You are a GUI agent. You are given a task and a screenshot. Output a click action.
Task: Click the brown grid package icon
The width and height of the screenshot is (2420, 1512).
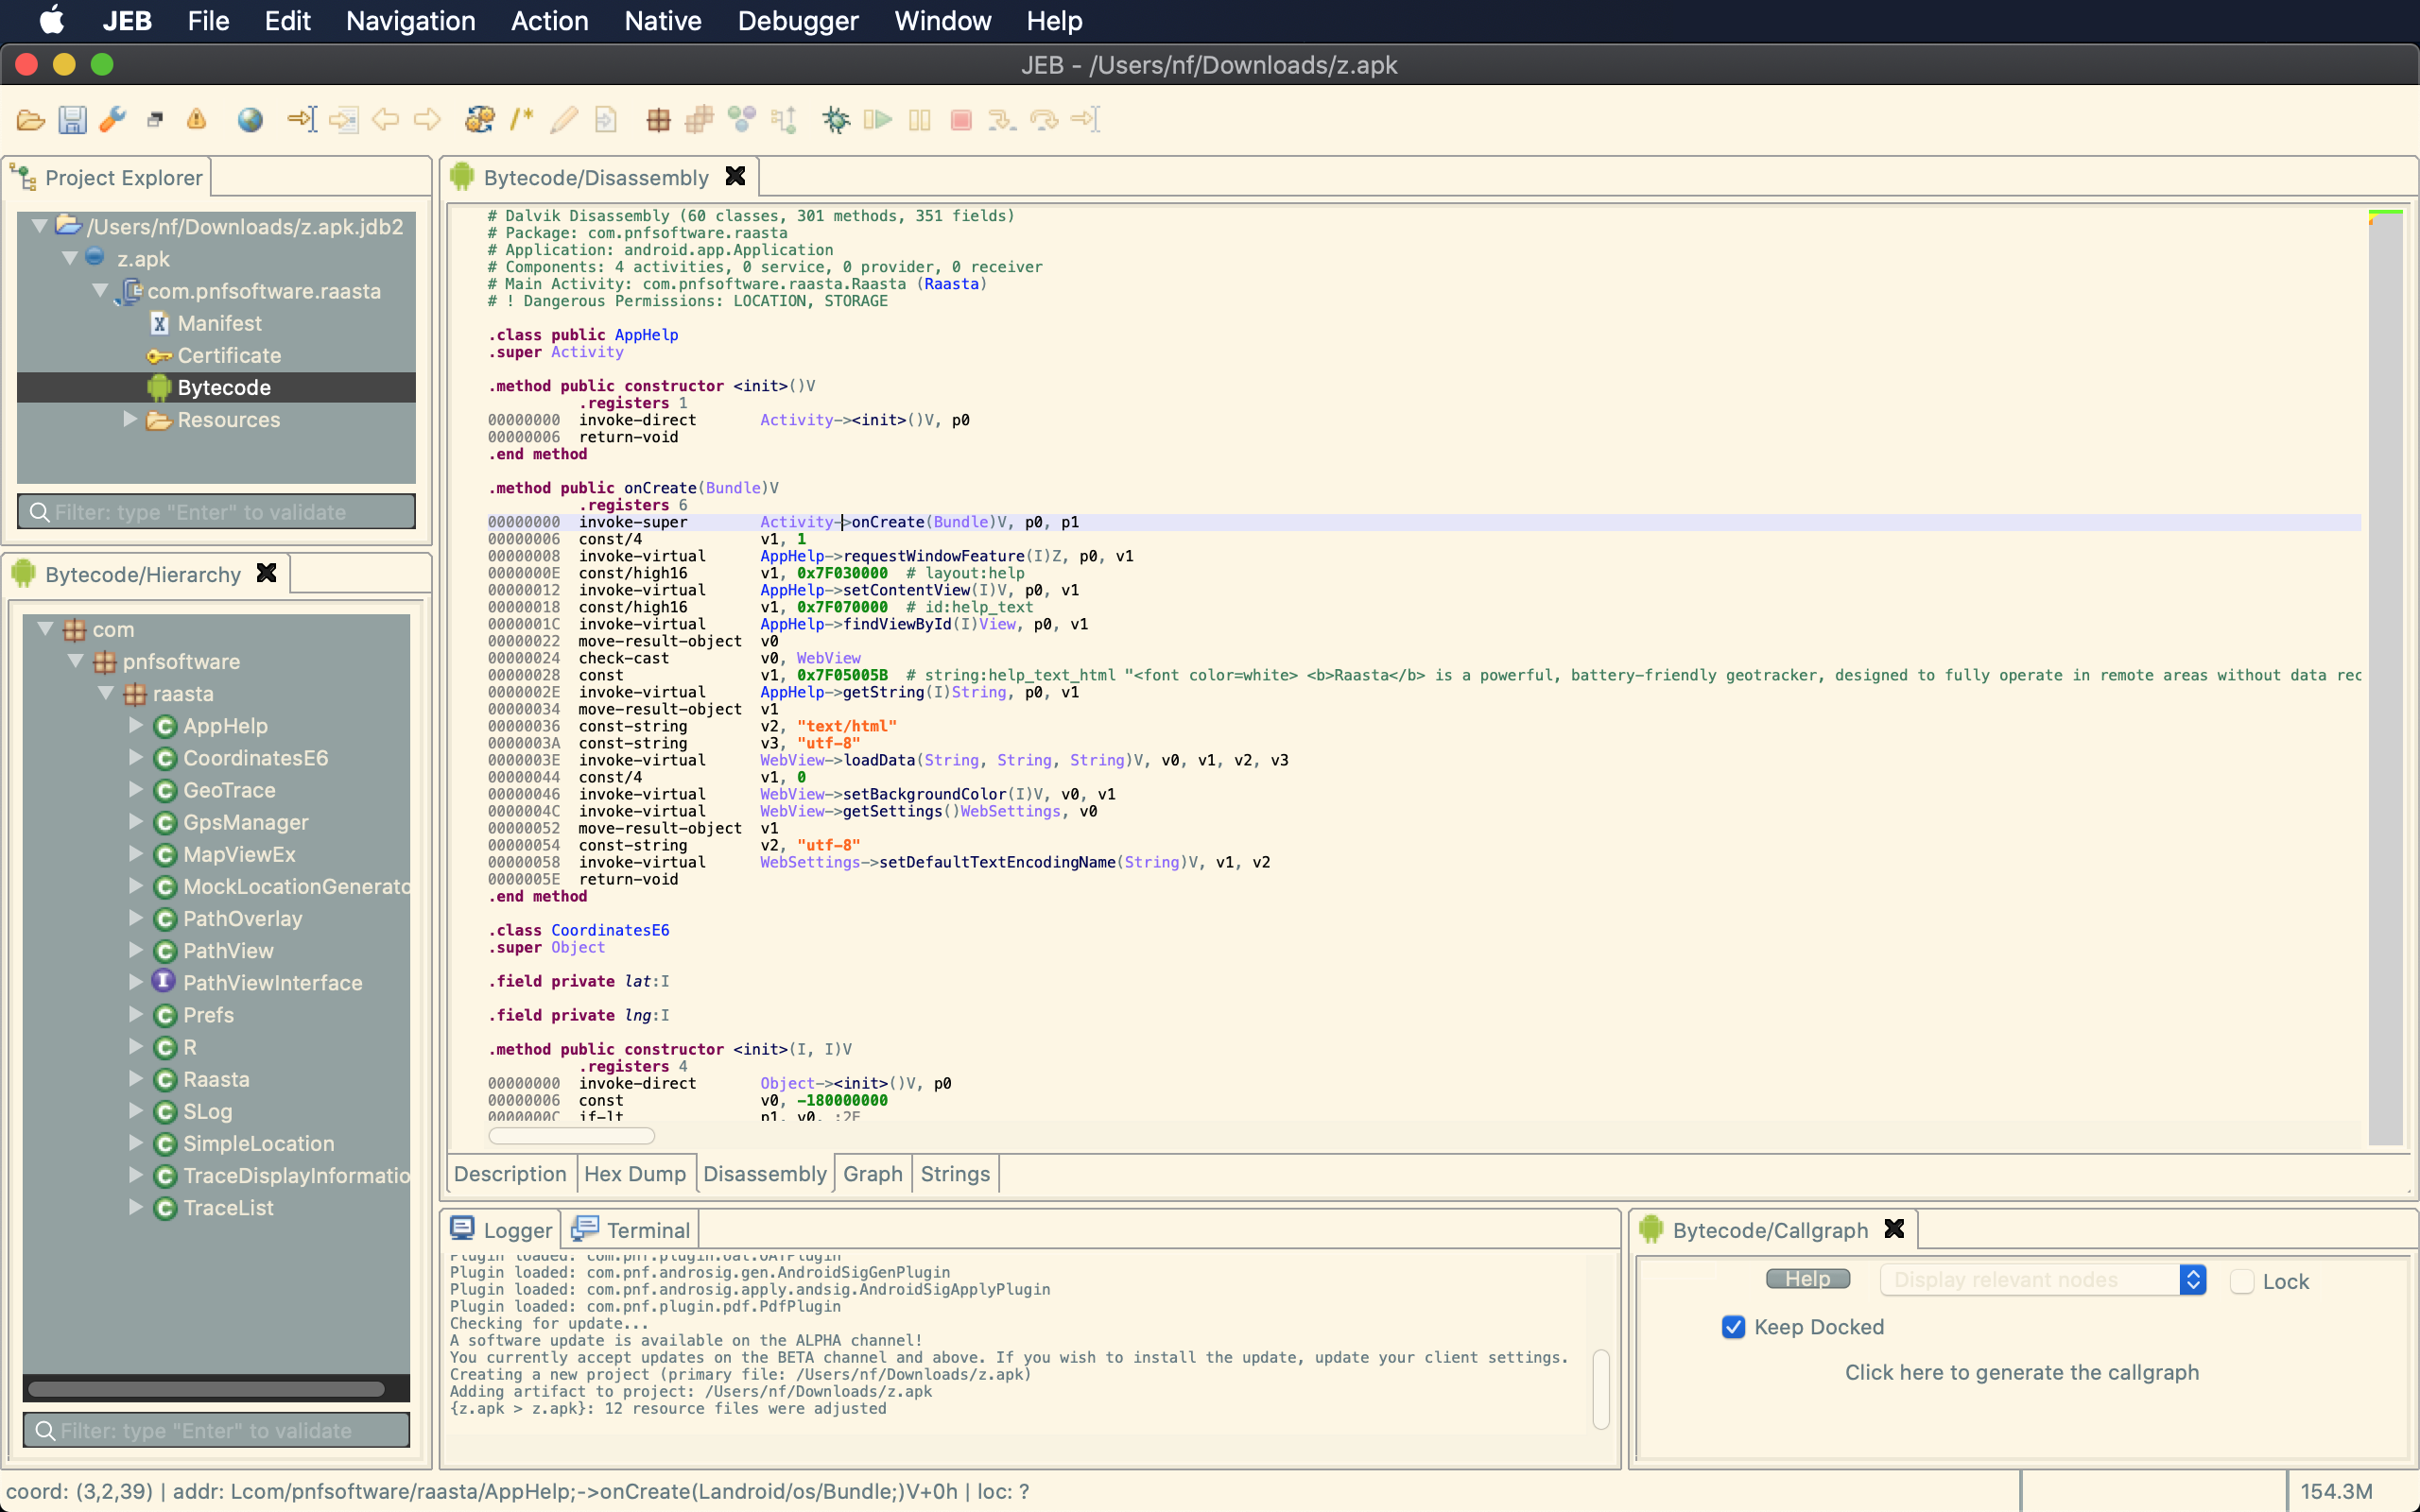658,120
